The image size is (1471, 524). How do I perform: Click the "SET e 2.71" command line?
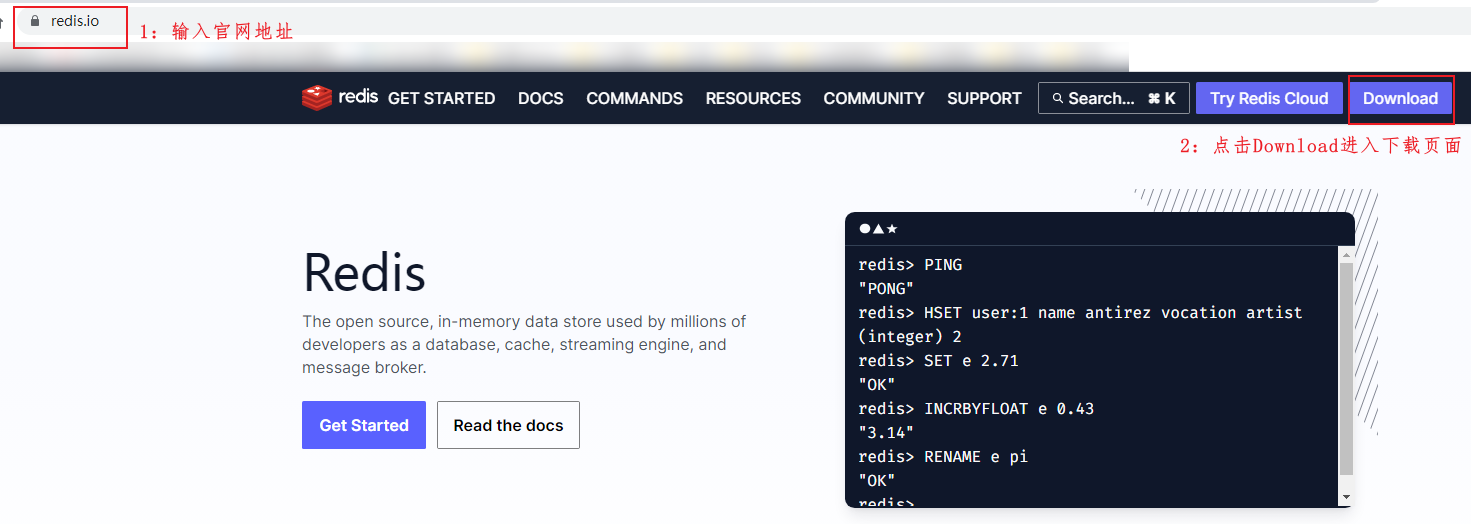point(938,361)
